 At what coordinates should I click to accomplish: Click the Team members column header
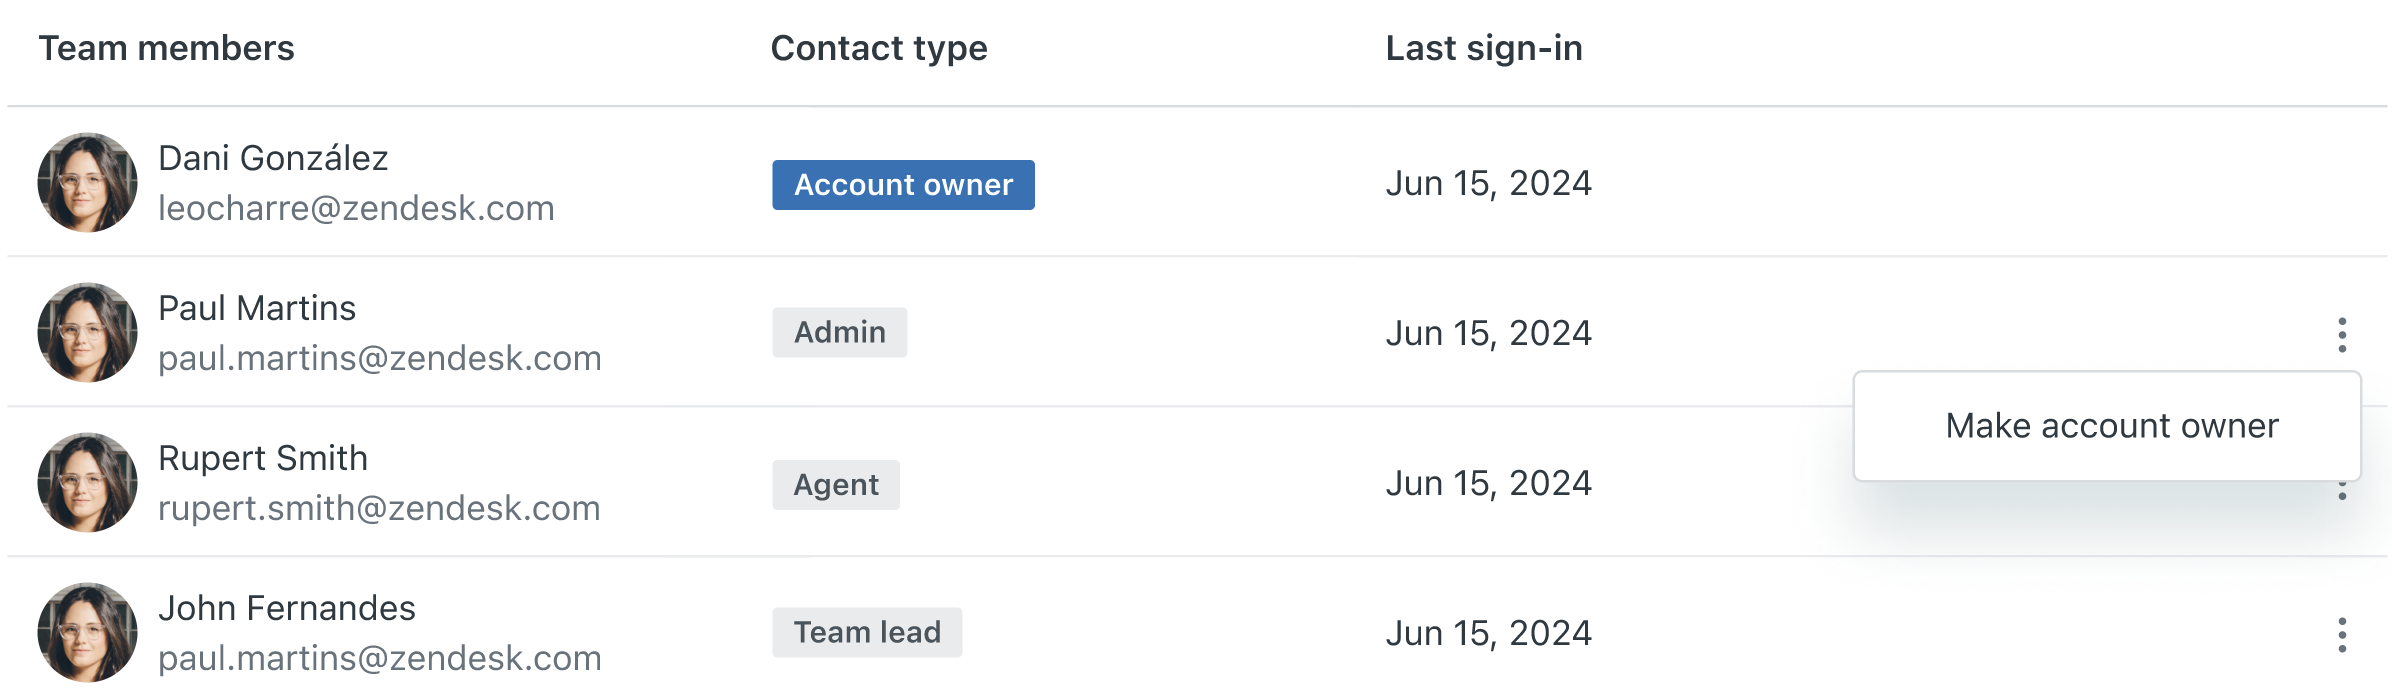click(166, 48)
